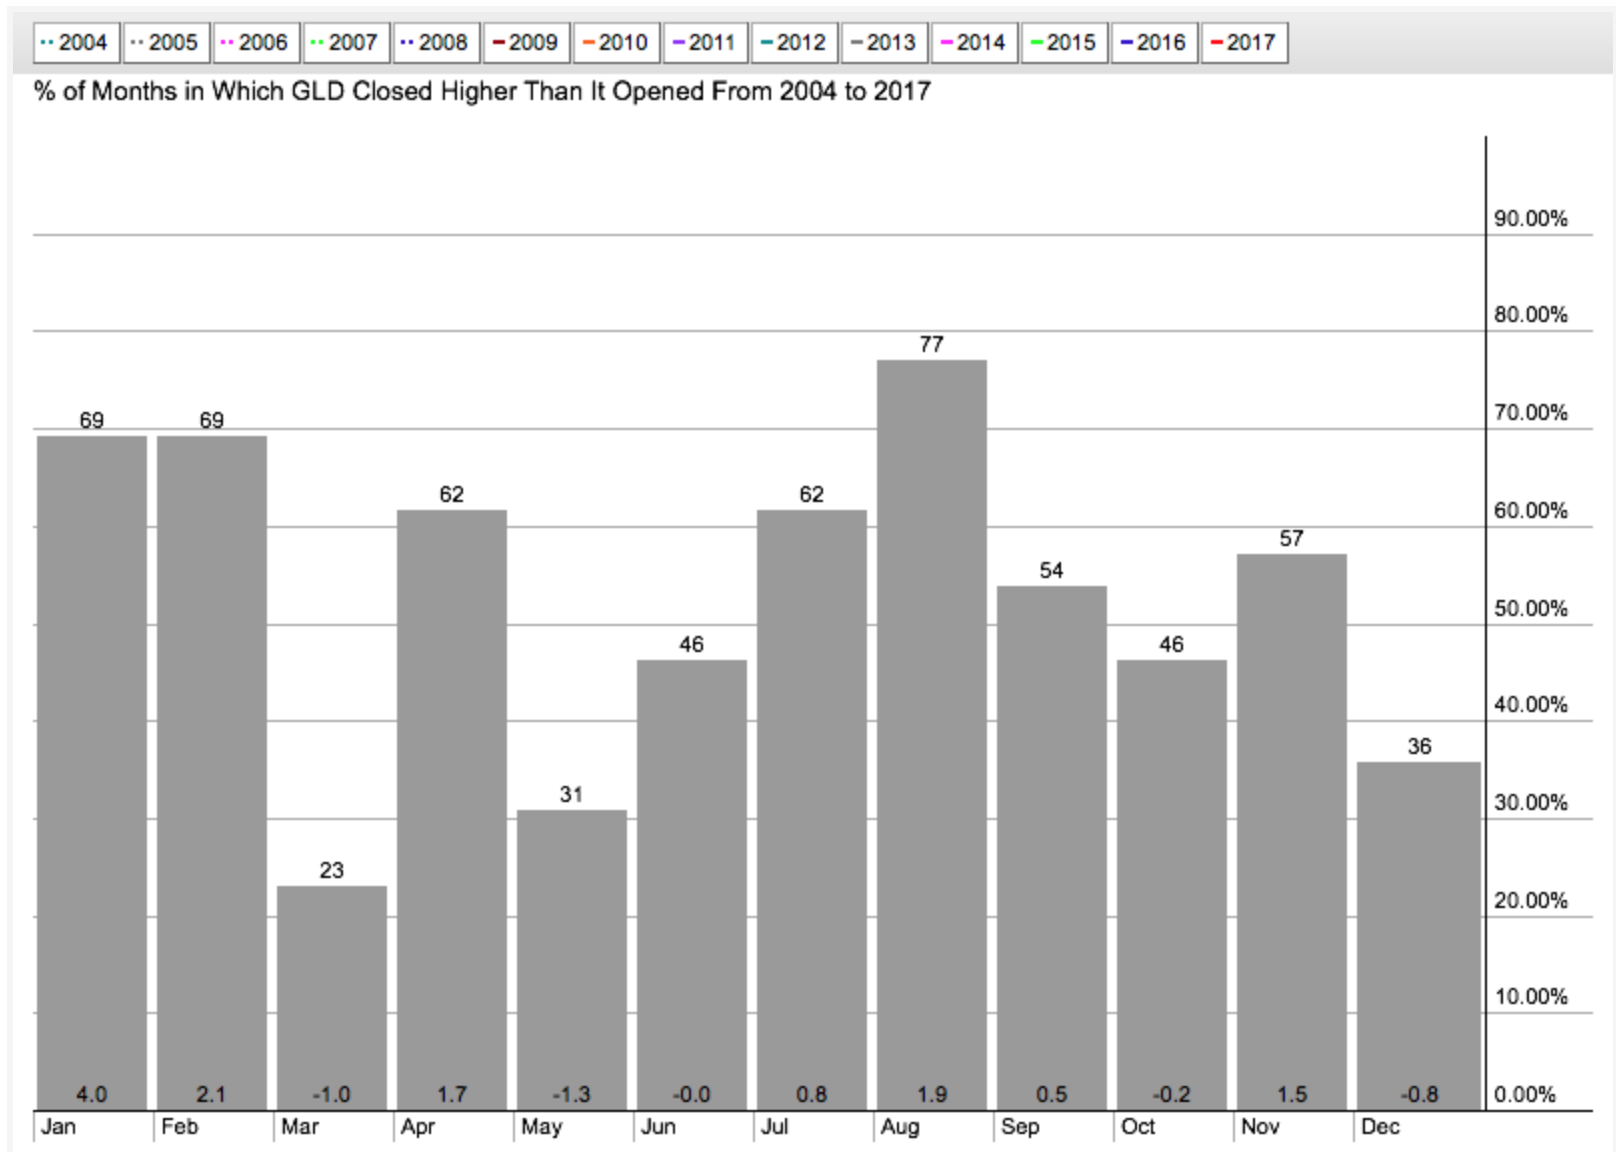Click the 70.00% y-axis label
The image size is (1616, 1152).
1531,413
